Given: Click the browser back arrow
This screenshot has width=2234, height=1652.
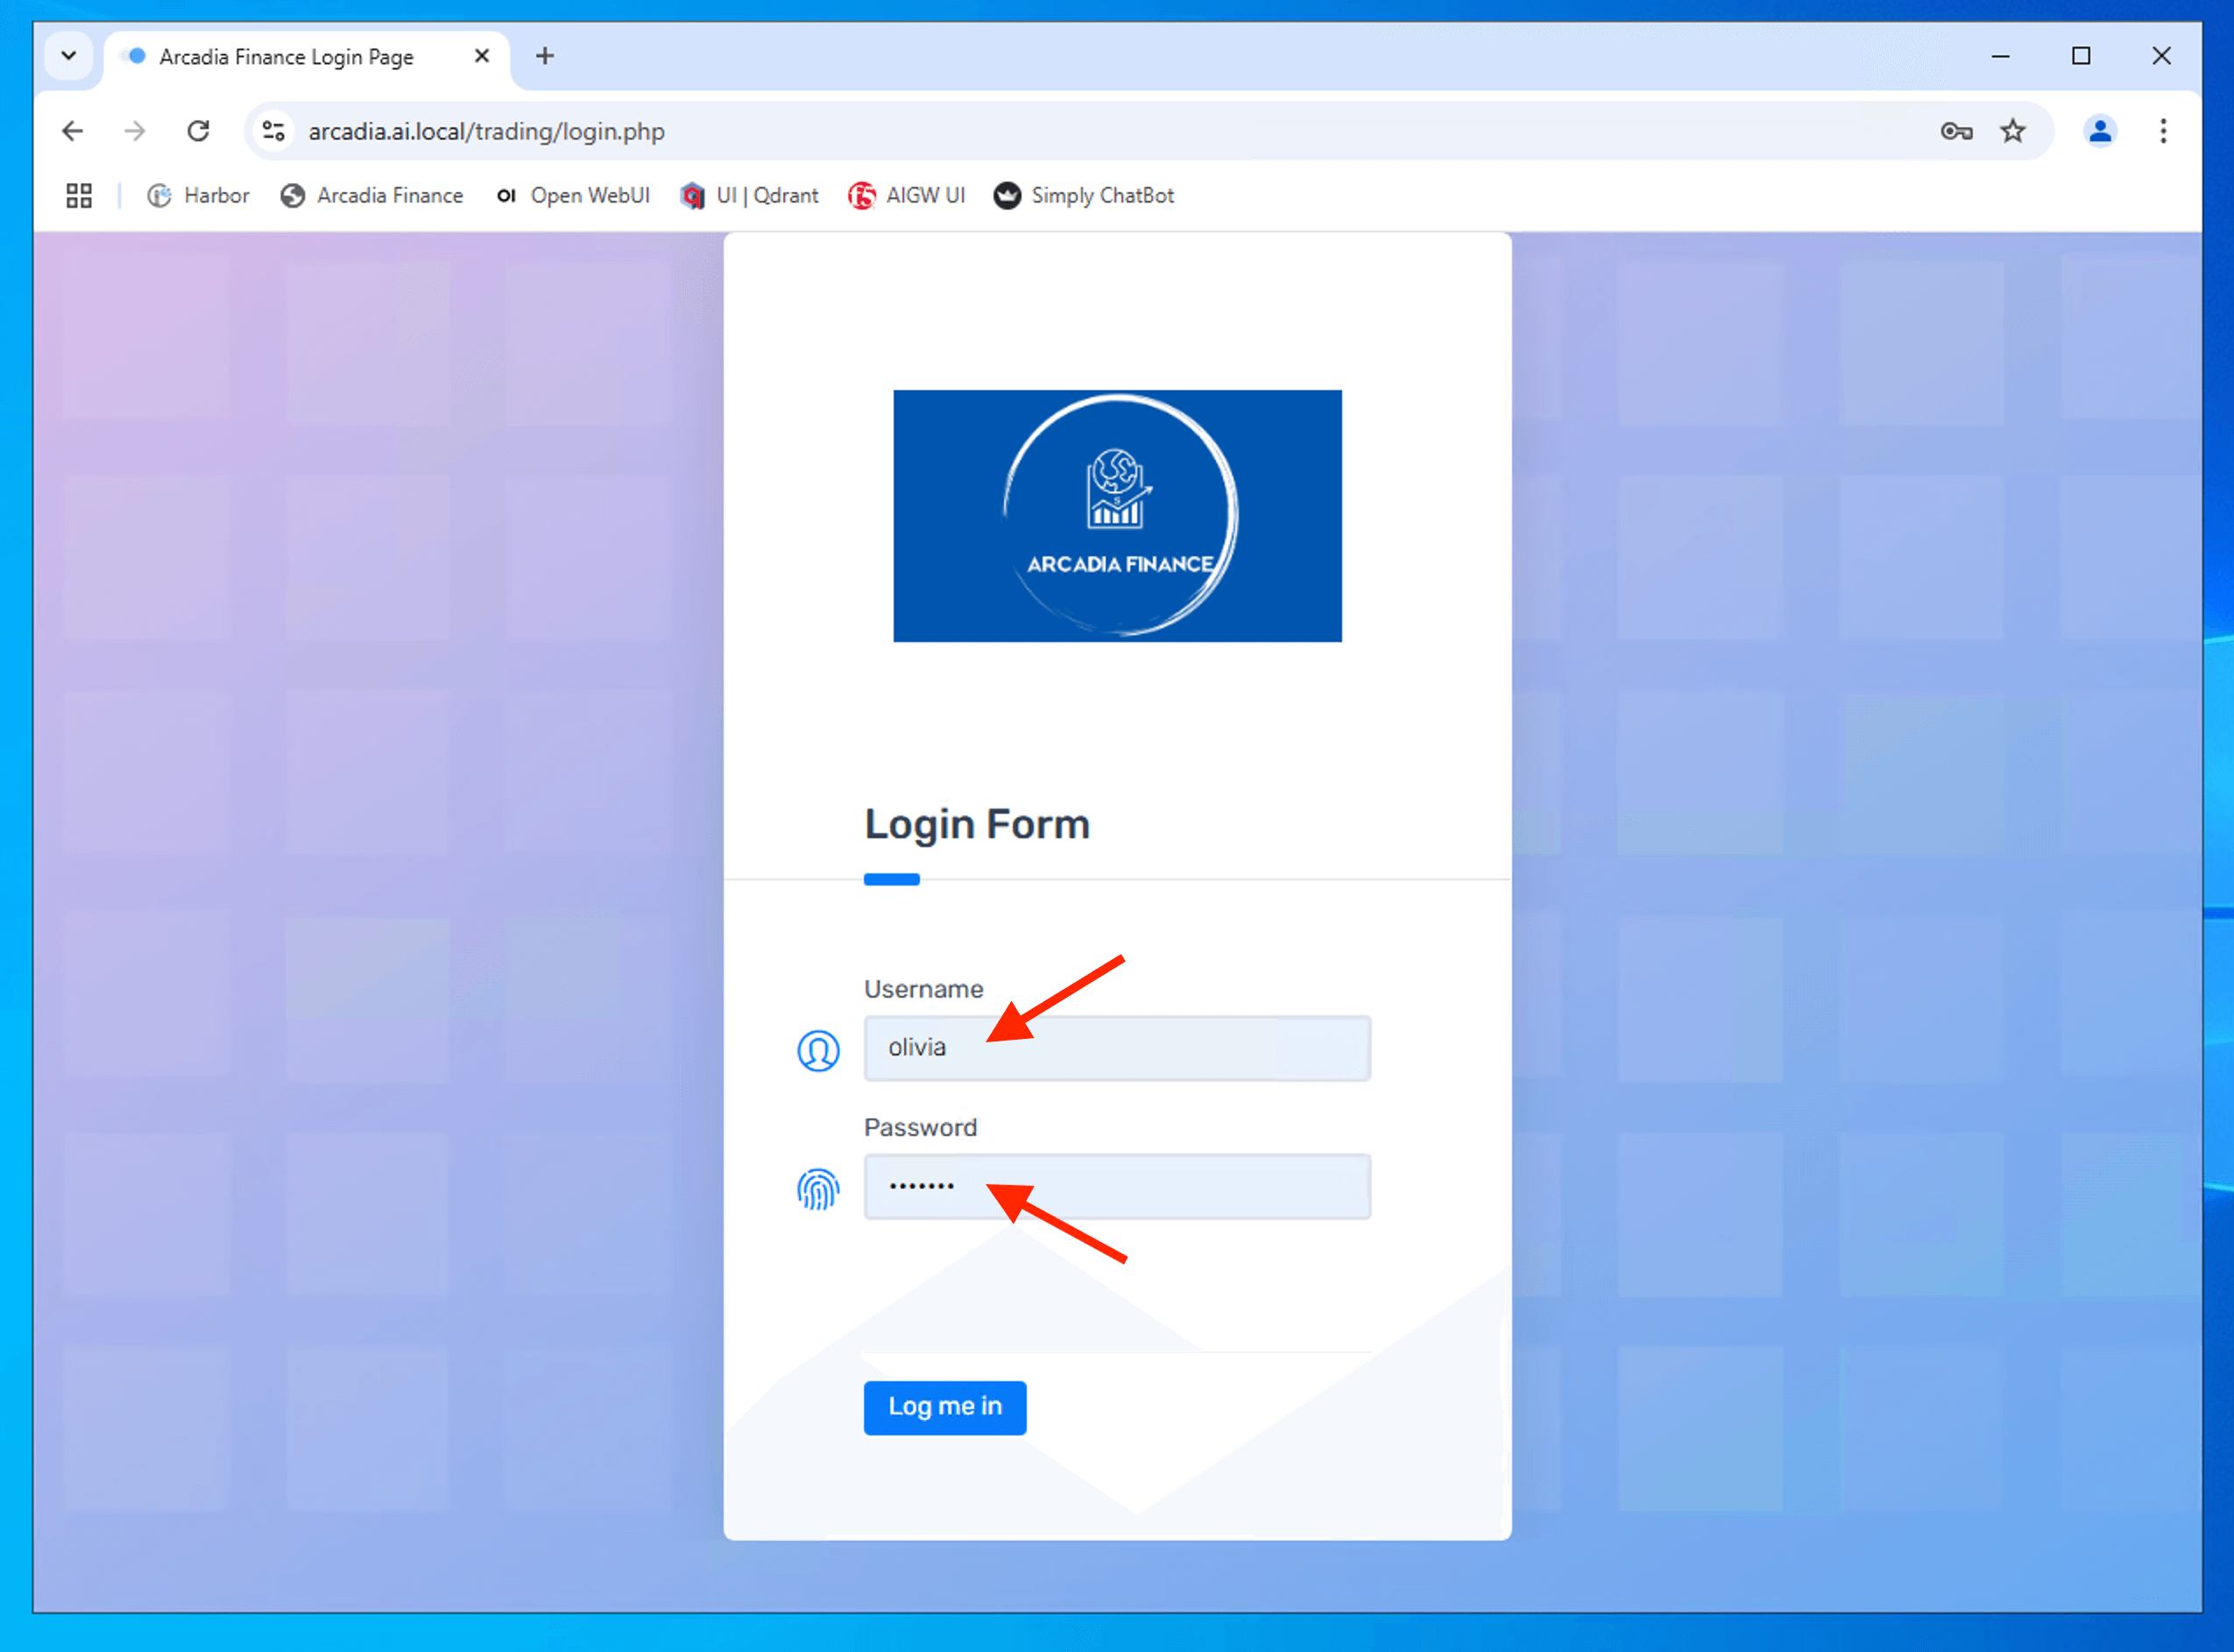Looking at the screenshot, I should coord(72,131).
